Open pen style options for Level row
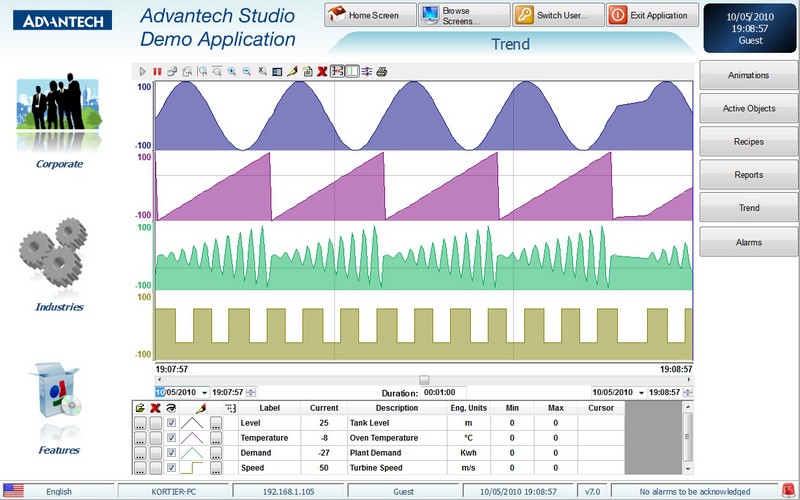The image size is (800, 500). click(216, 423)
